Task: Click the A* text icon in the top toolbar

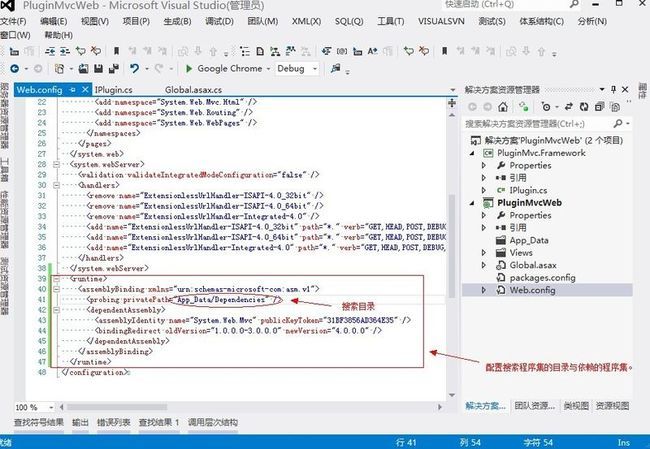Action: pos(372,51)
